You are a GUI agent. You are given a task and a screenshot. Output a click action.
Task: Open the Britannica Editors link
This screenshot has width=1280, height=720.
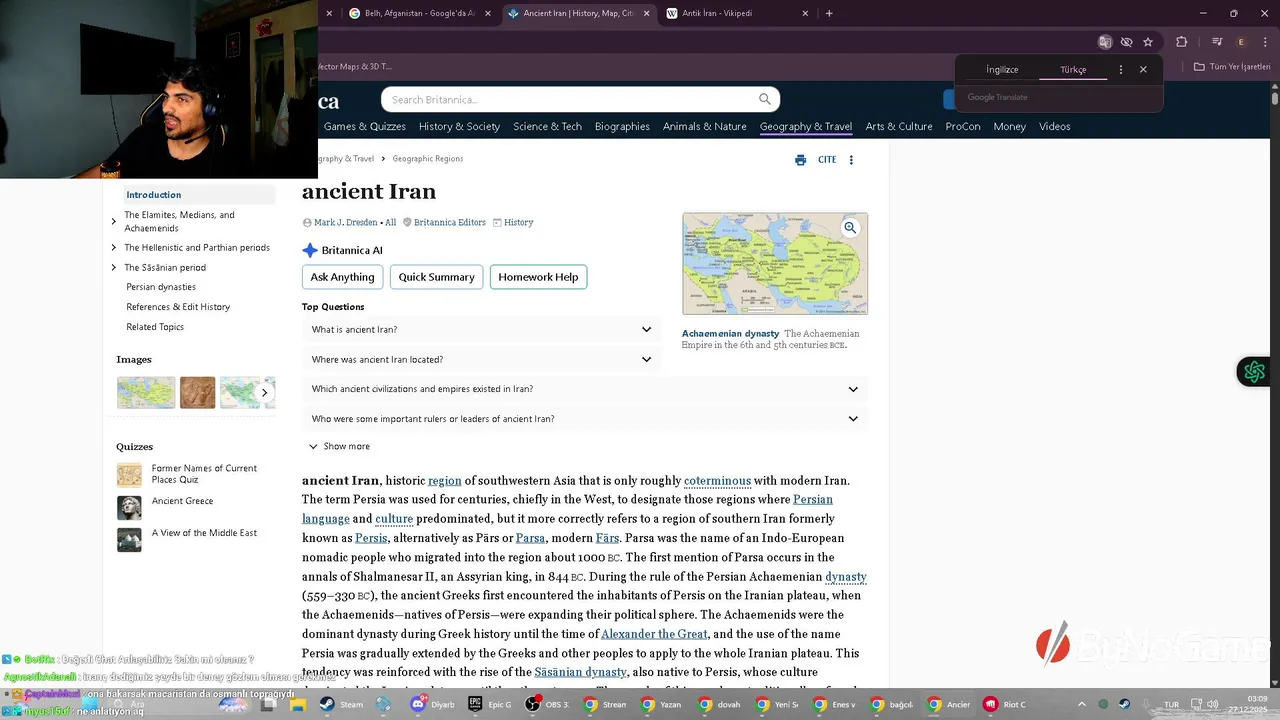pos(449,222)
